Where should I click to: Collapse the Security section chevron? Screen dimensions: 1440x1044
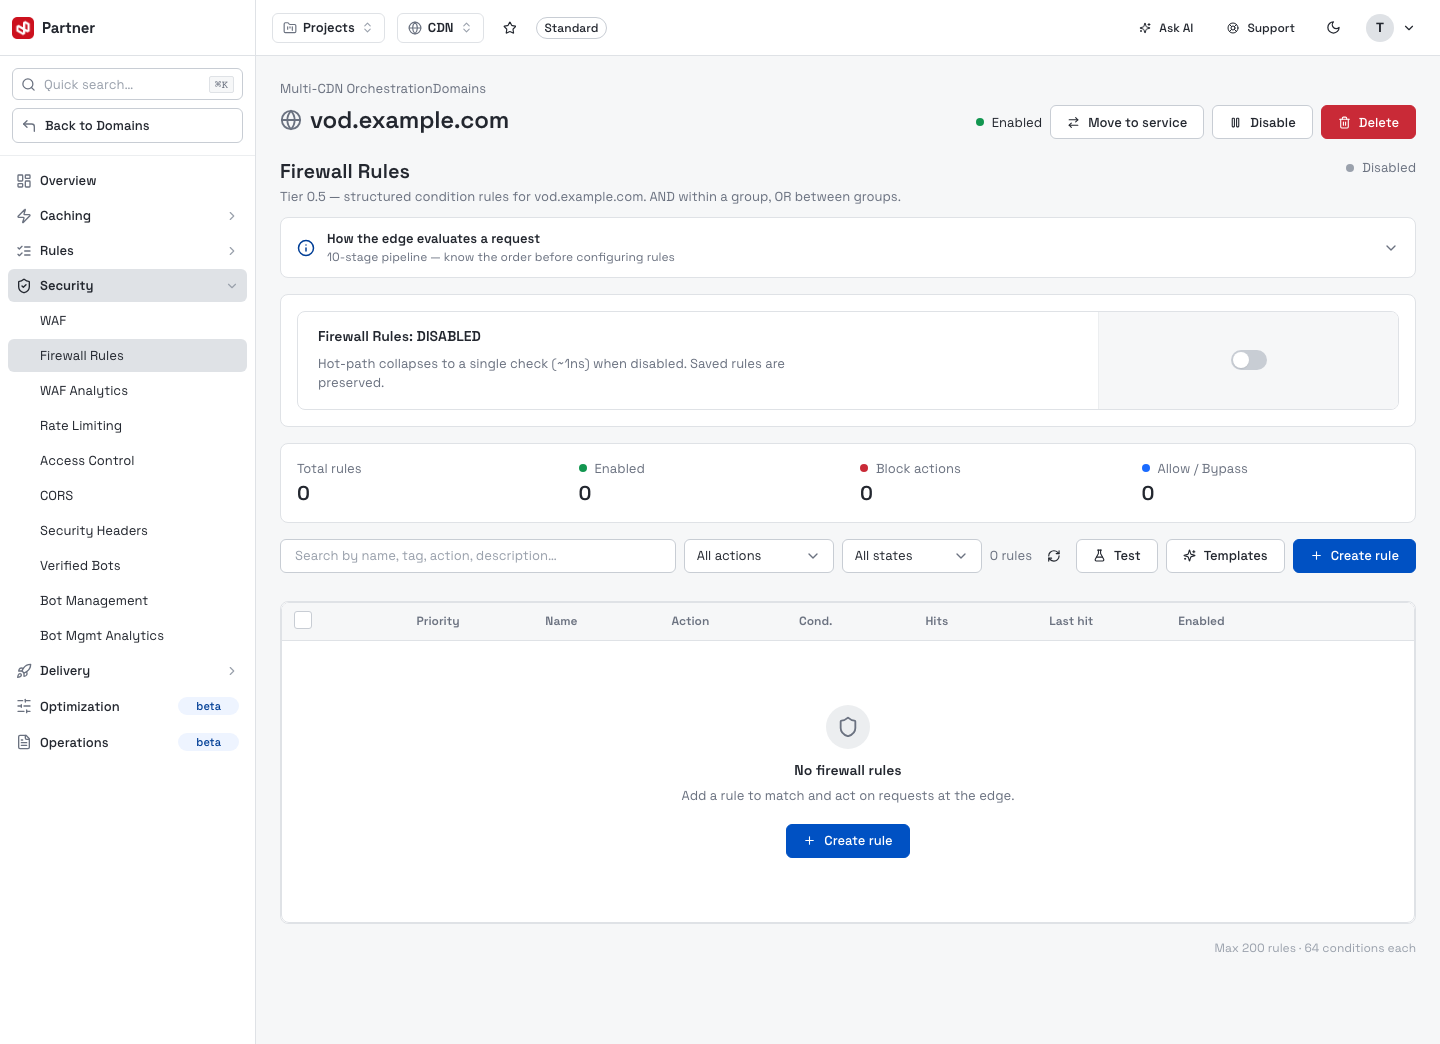pos(232,286)
